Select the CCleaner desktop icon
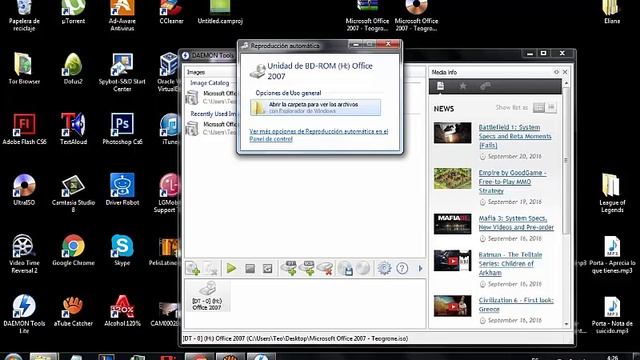 171,13
